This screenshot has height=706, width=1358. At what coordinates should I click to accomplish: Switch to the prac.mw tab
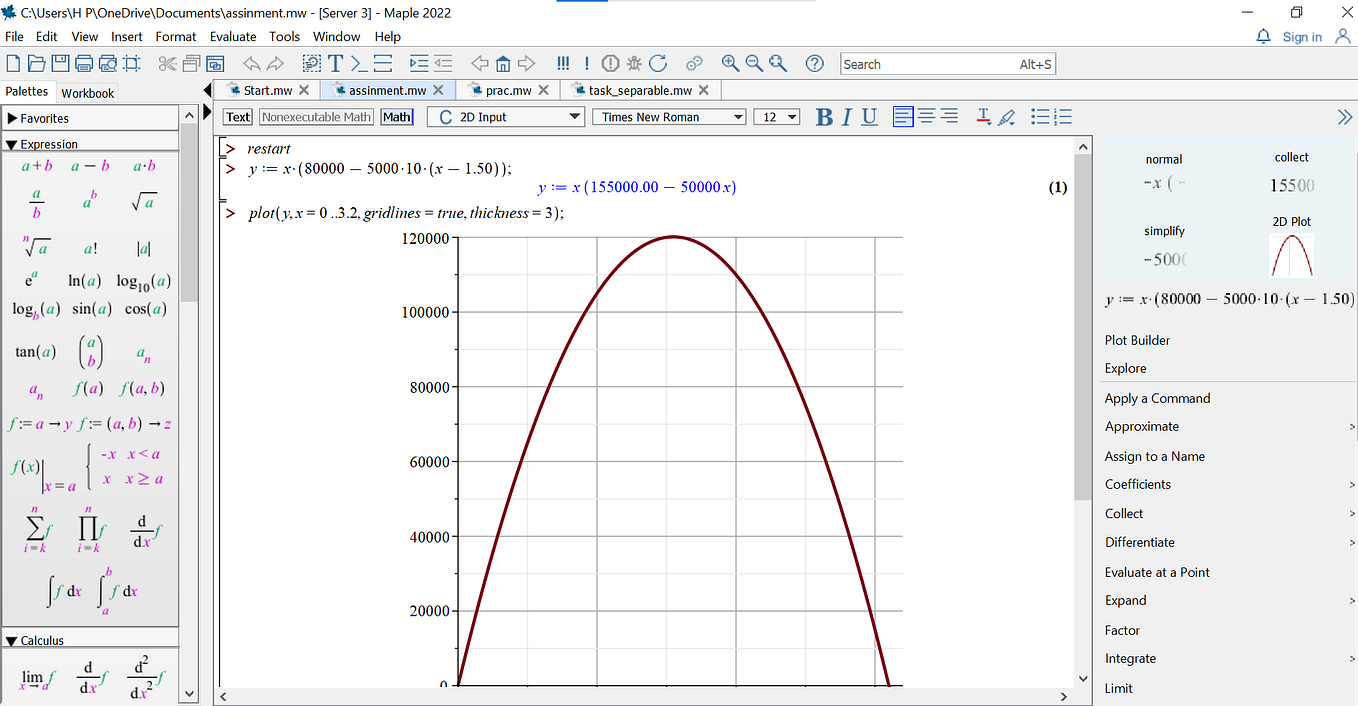point(505,89)
